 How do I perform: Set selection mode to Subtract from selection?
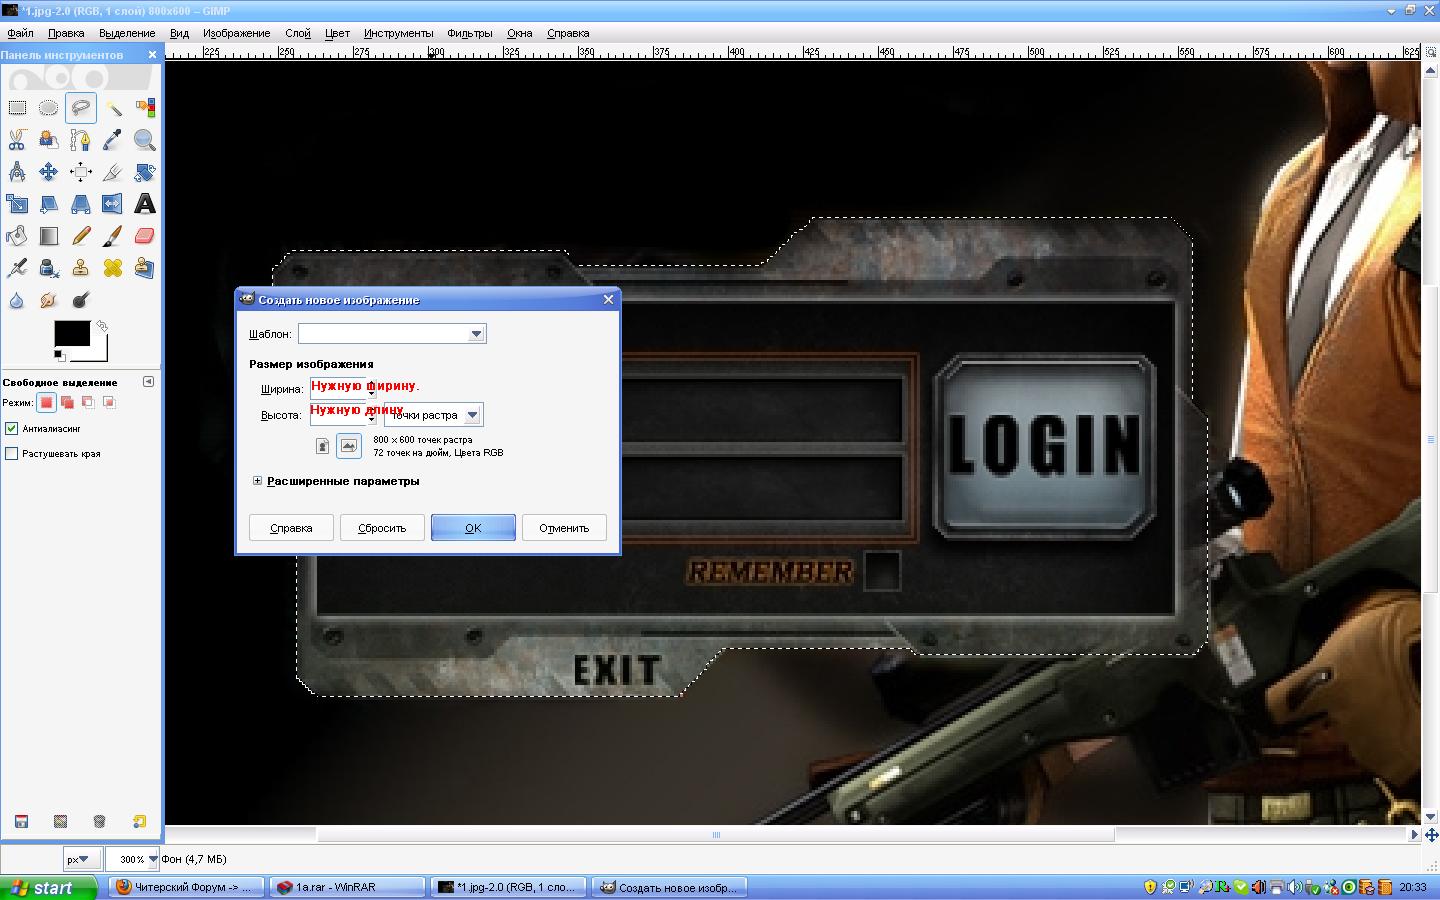click(88, 403)
